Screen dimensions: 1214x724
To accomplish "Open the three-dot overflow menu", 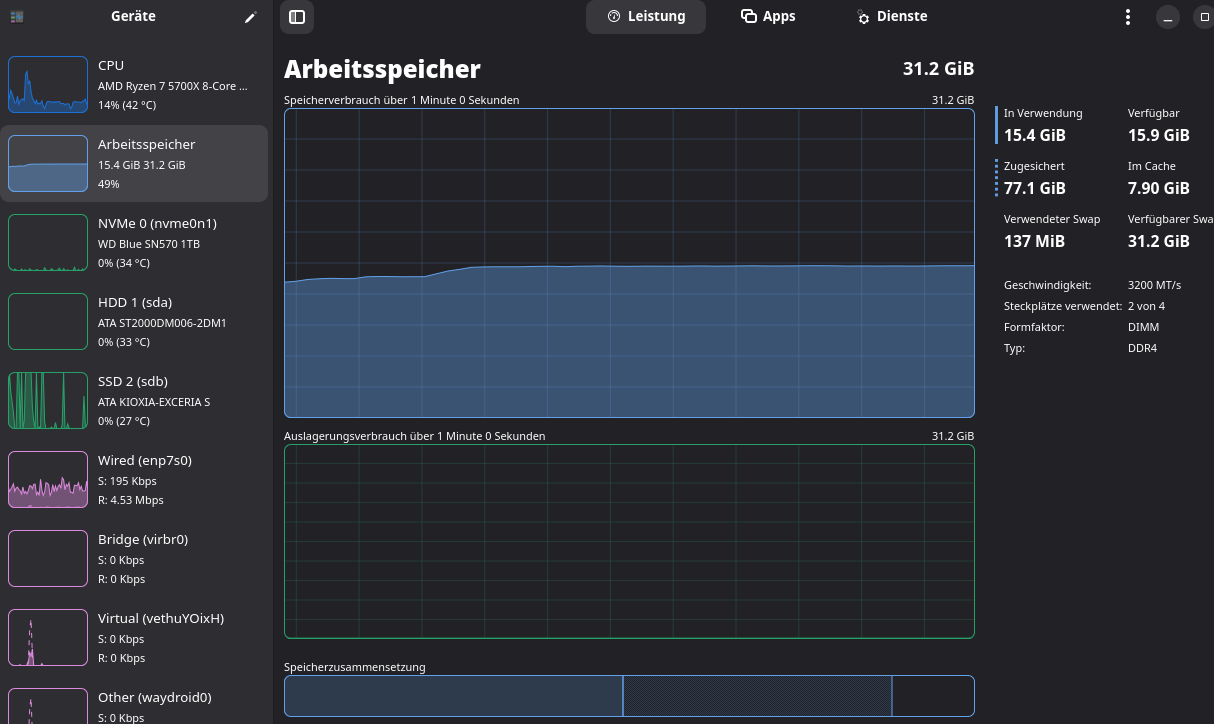I will (x=1127, y=16).
